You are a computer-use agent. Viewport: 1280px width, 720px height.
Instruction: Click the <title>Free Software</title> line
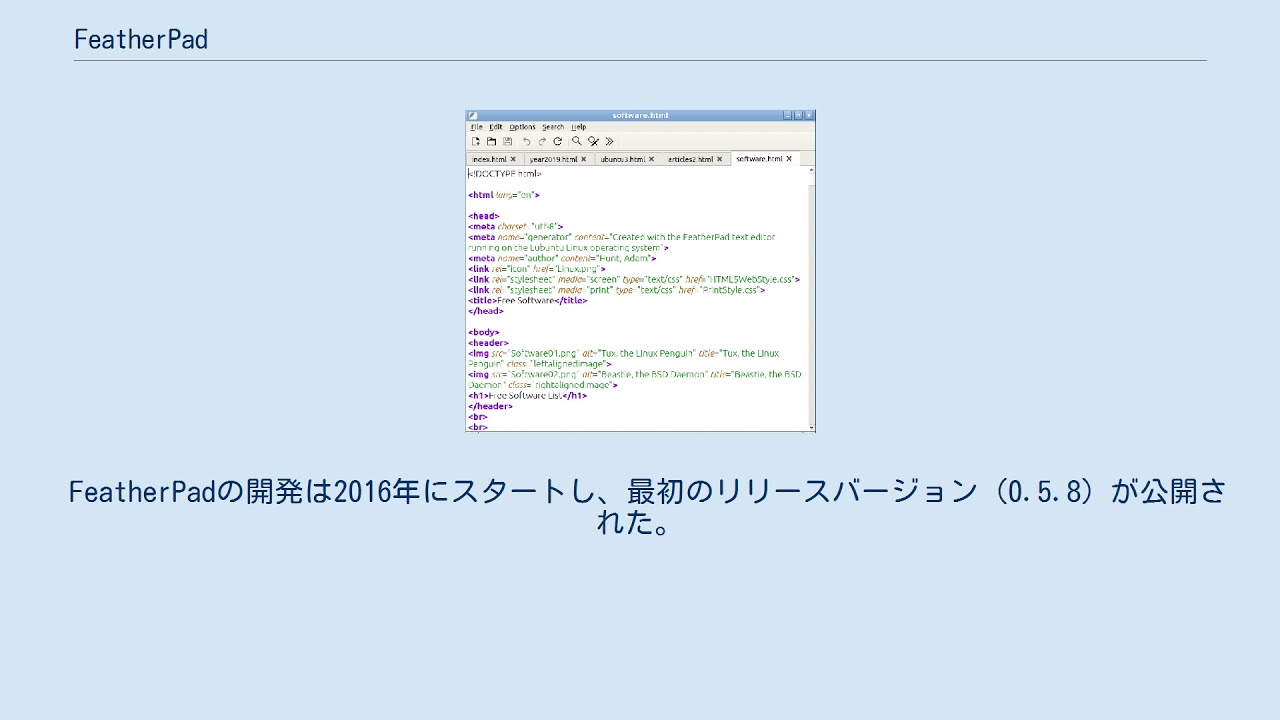(527, 300)
